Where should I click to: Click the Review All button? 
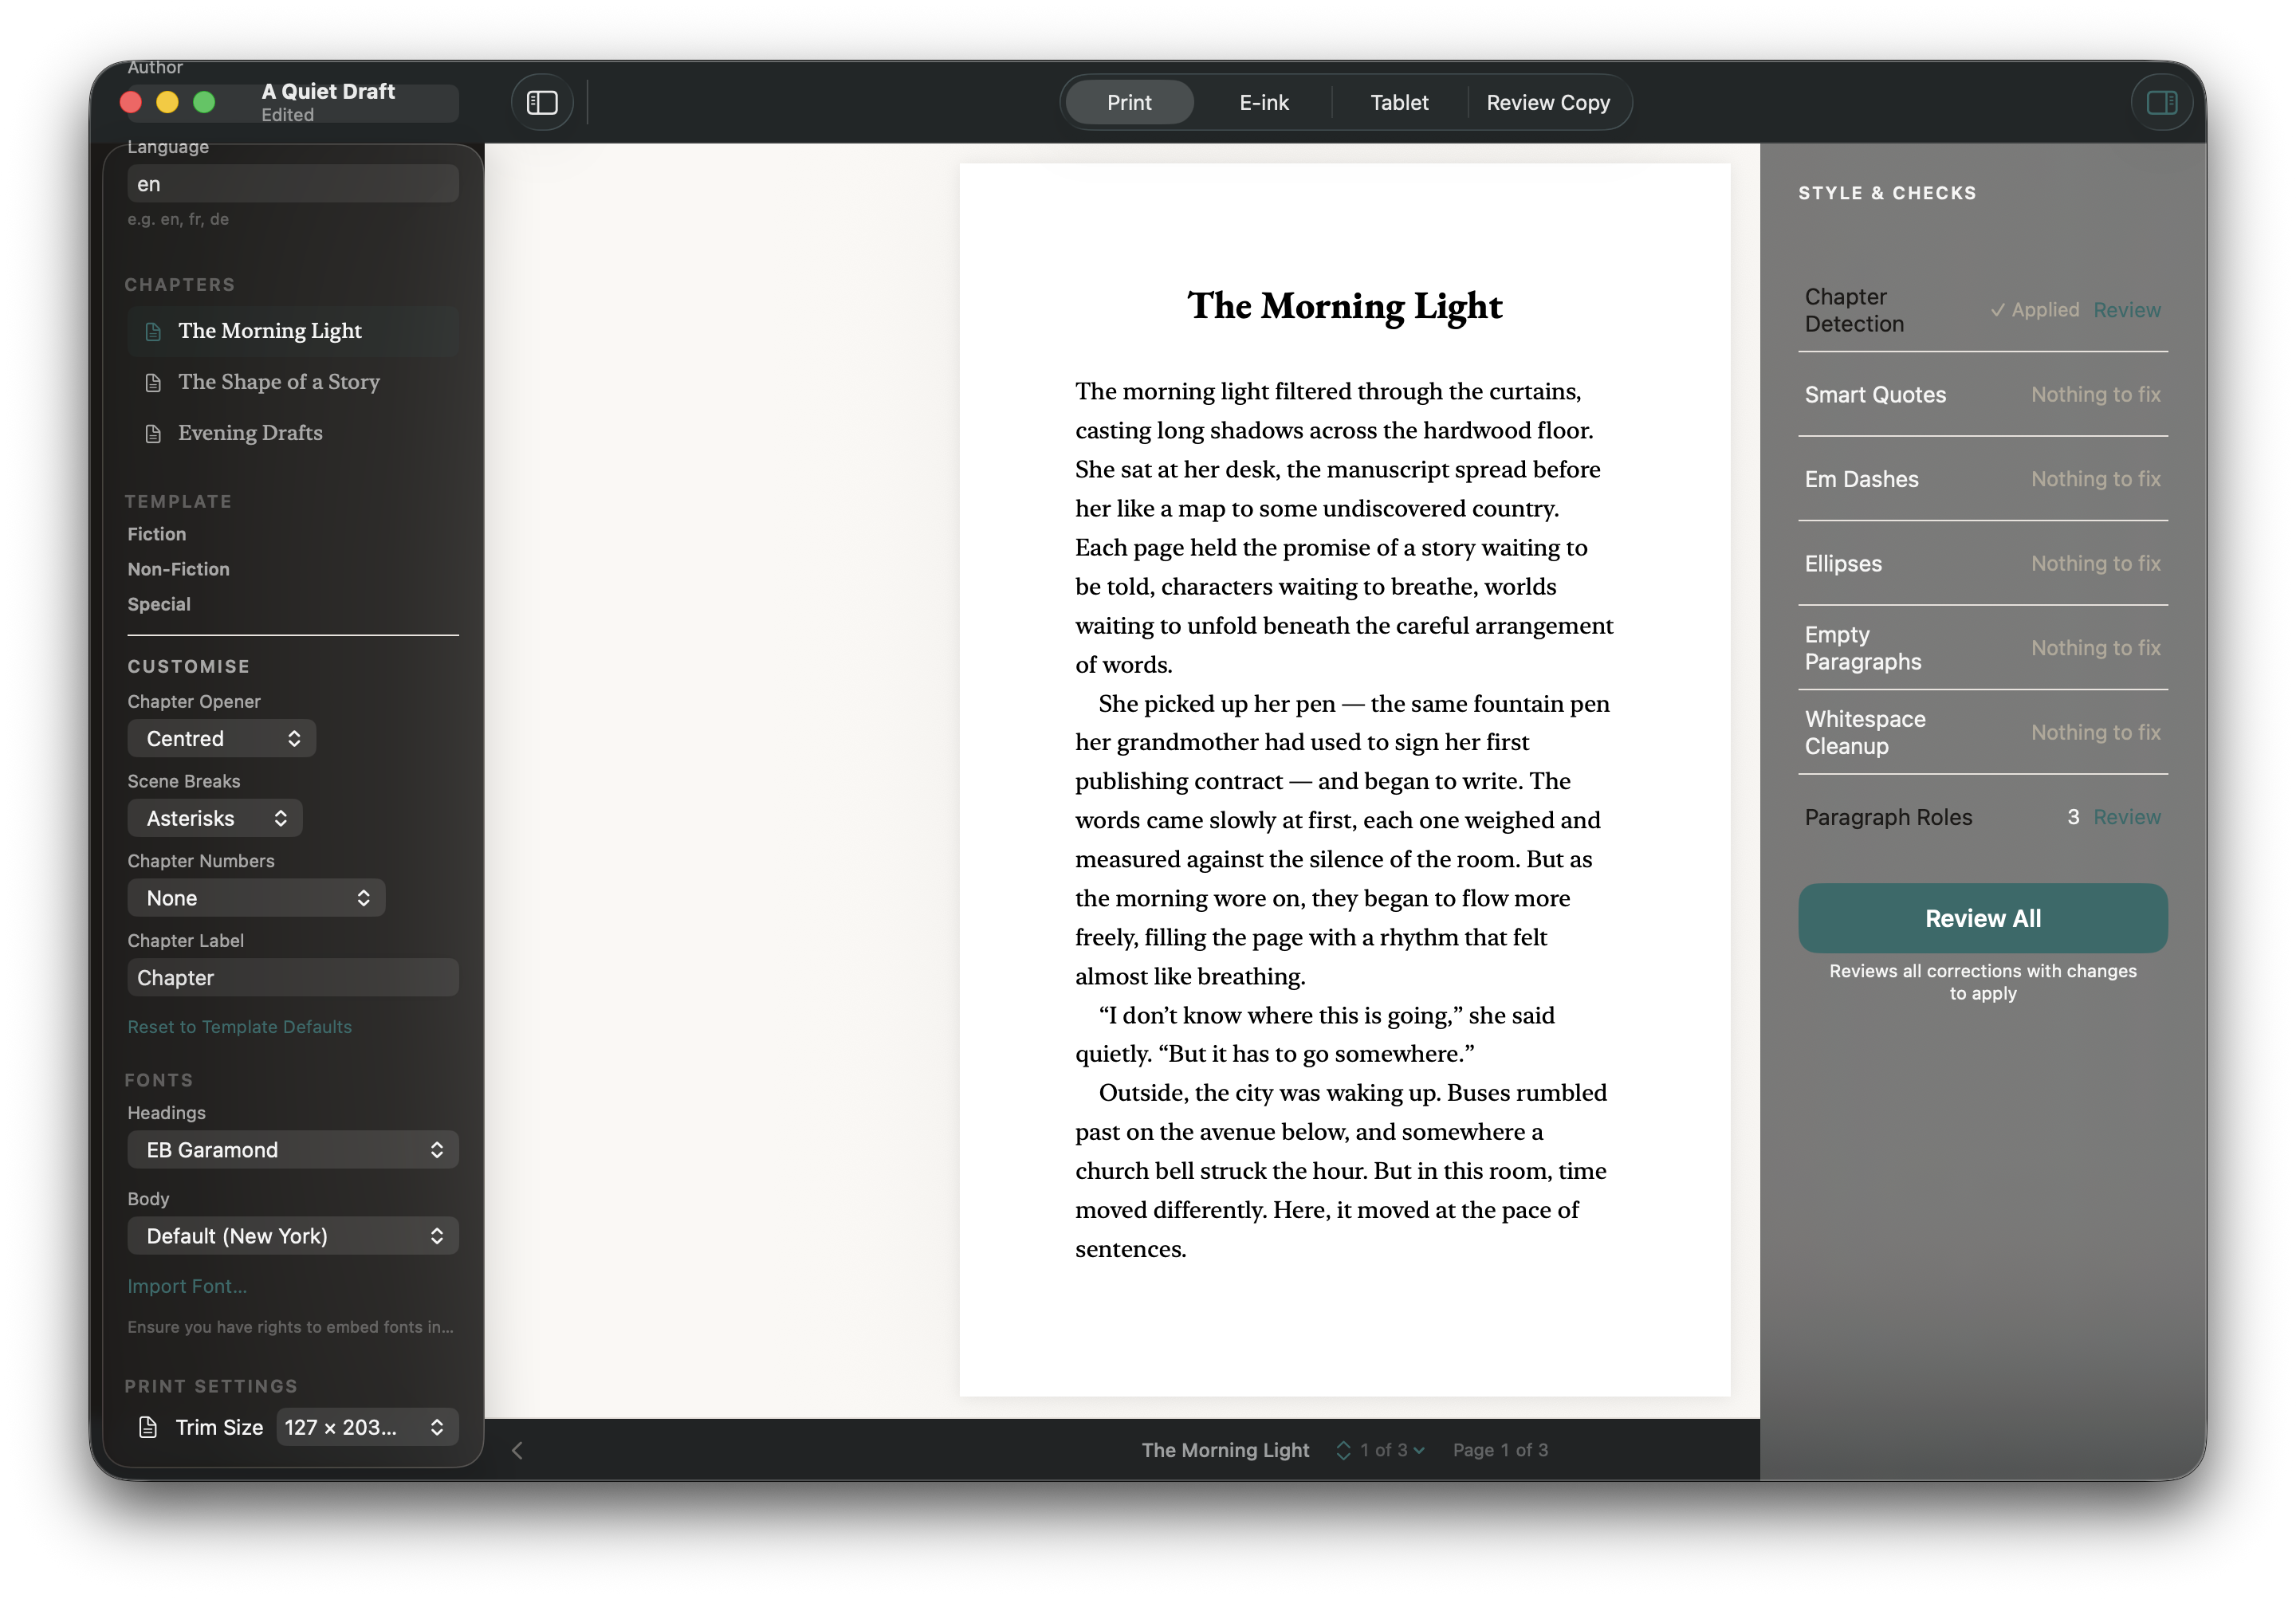1982,917
